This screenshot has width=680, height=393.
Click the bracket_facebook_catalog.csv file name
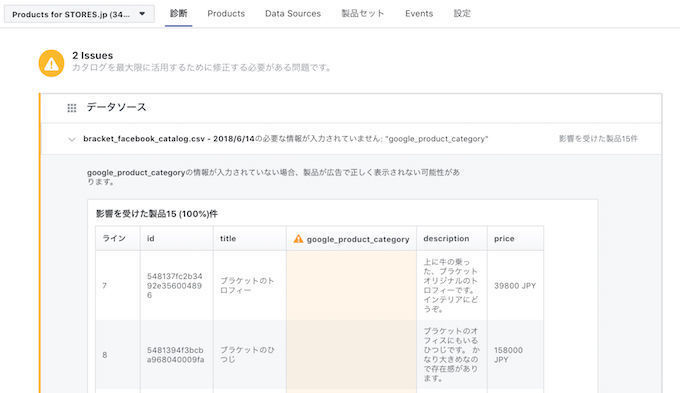pyautogui.click(x=144, y=139)
